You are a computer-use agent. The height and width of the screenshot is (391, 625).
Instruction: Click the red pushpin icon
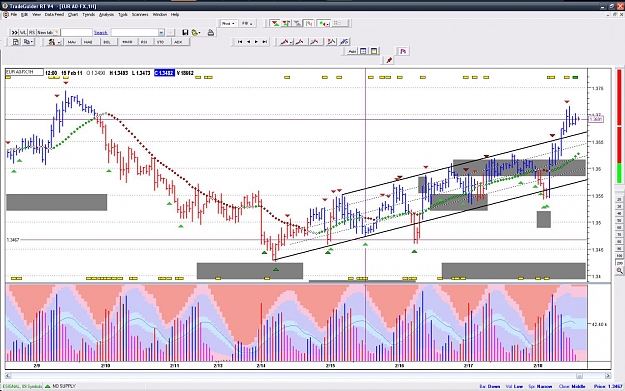[x=389, y=61]
